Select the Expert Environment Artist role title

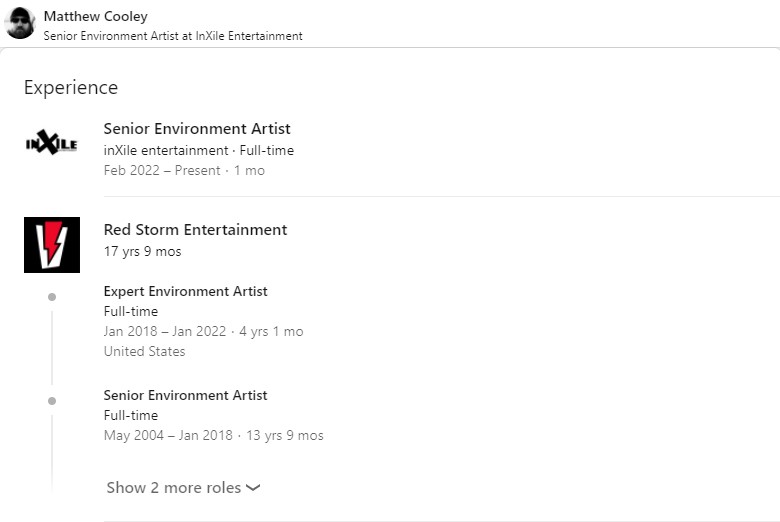[186, 291]
